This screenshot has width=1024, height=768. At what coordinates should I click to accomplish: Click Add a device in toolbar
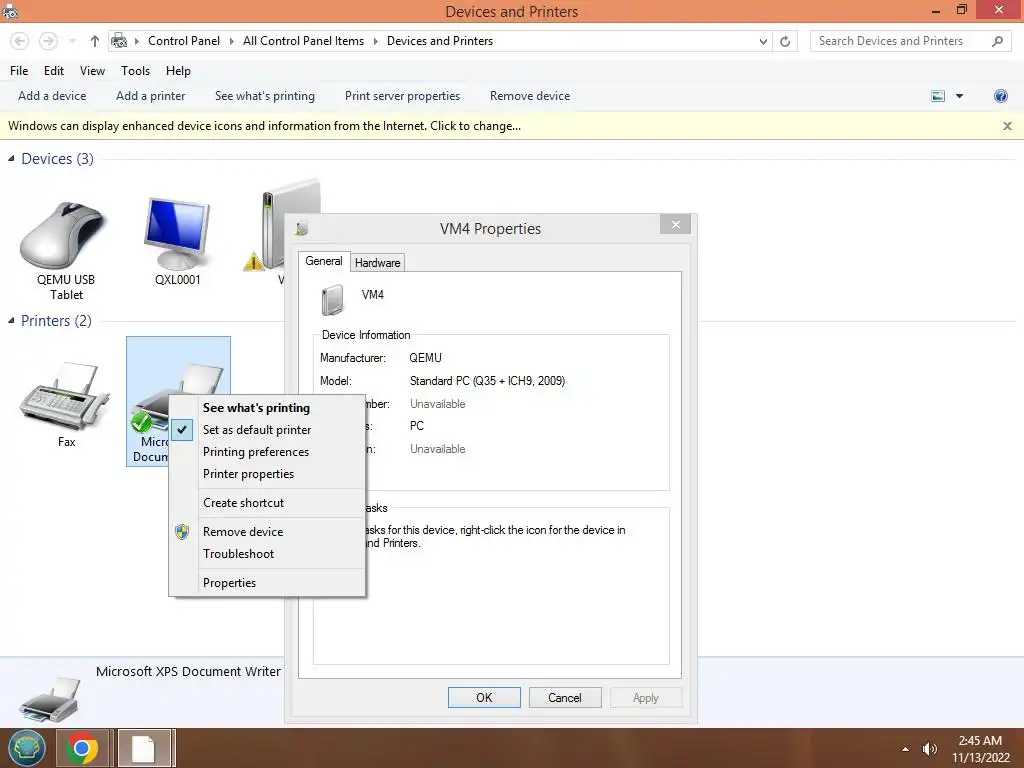tap(52, 96)
